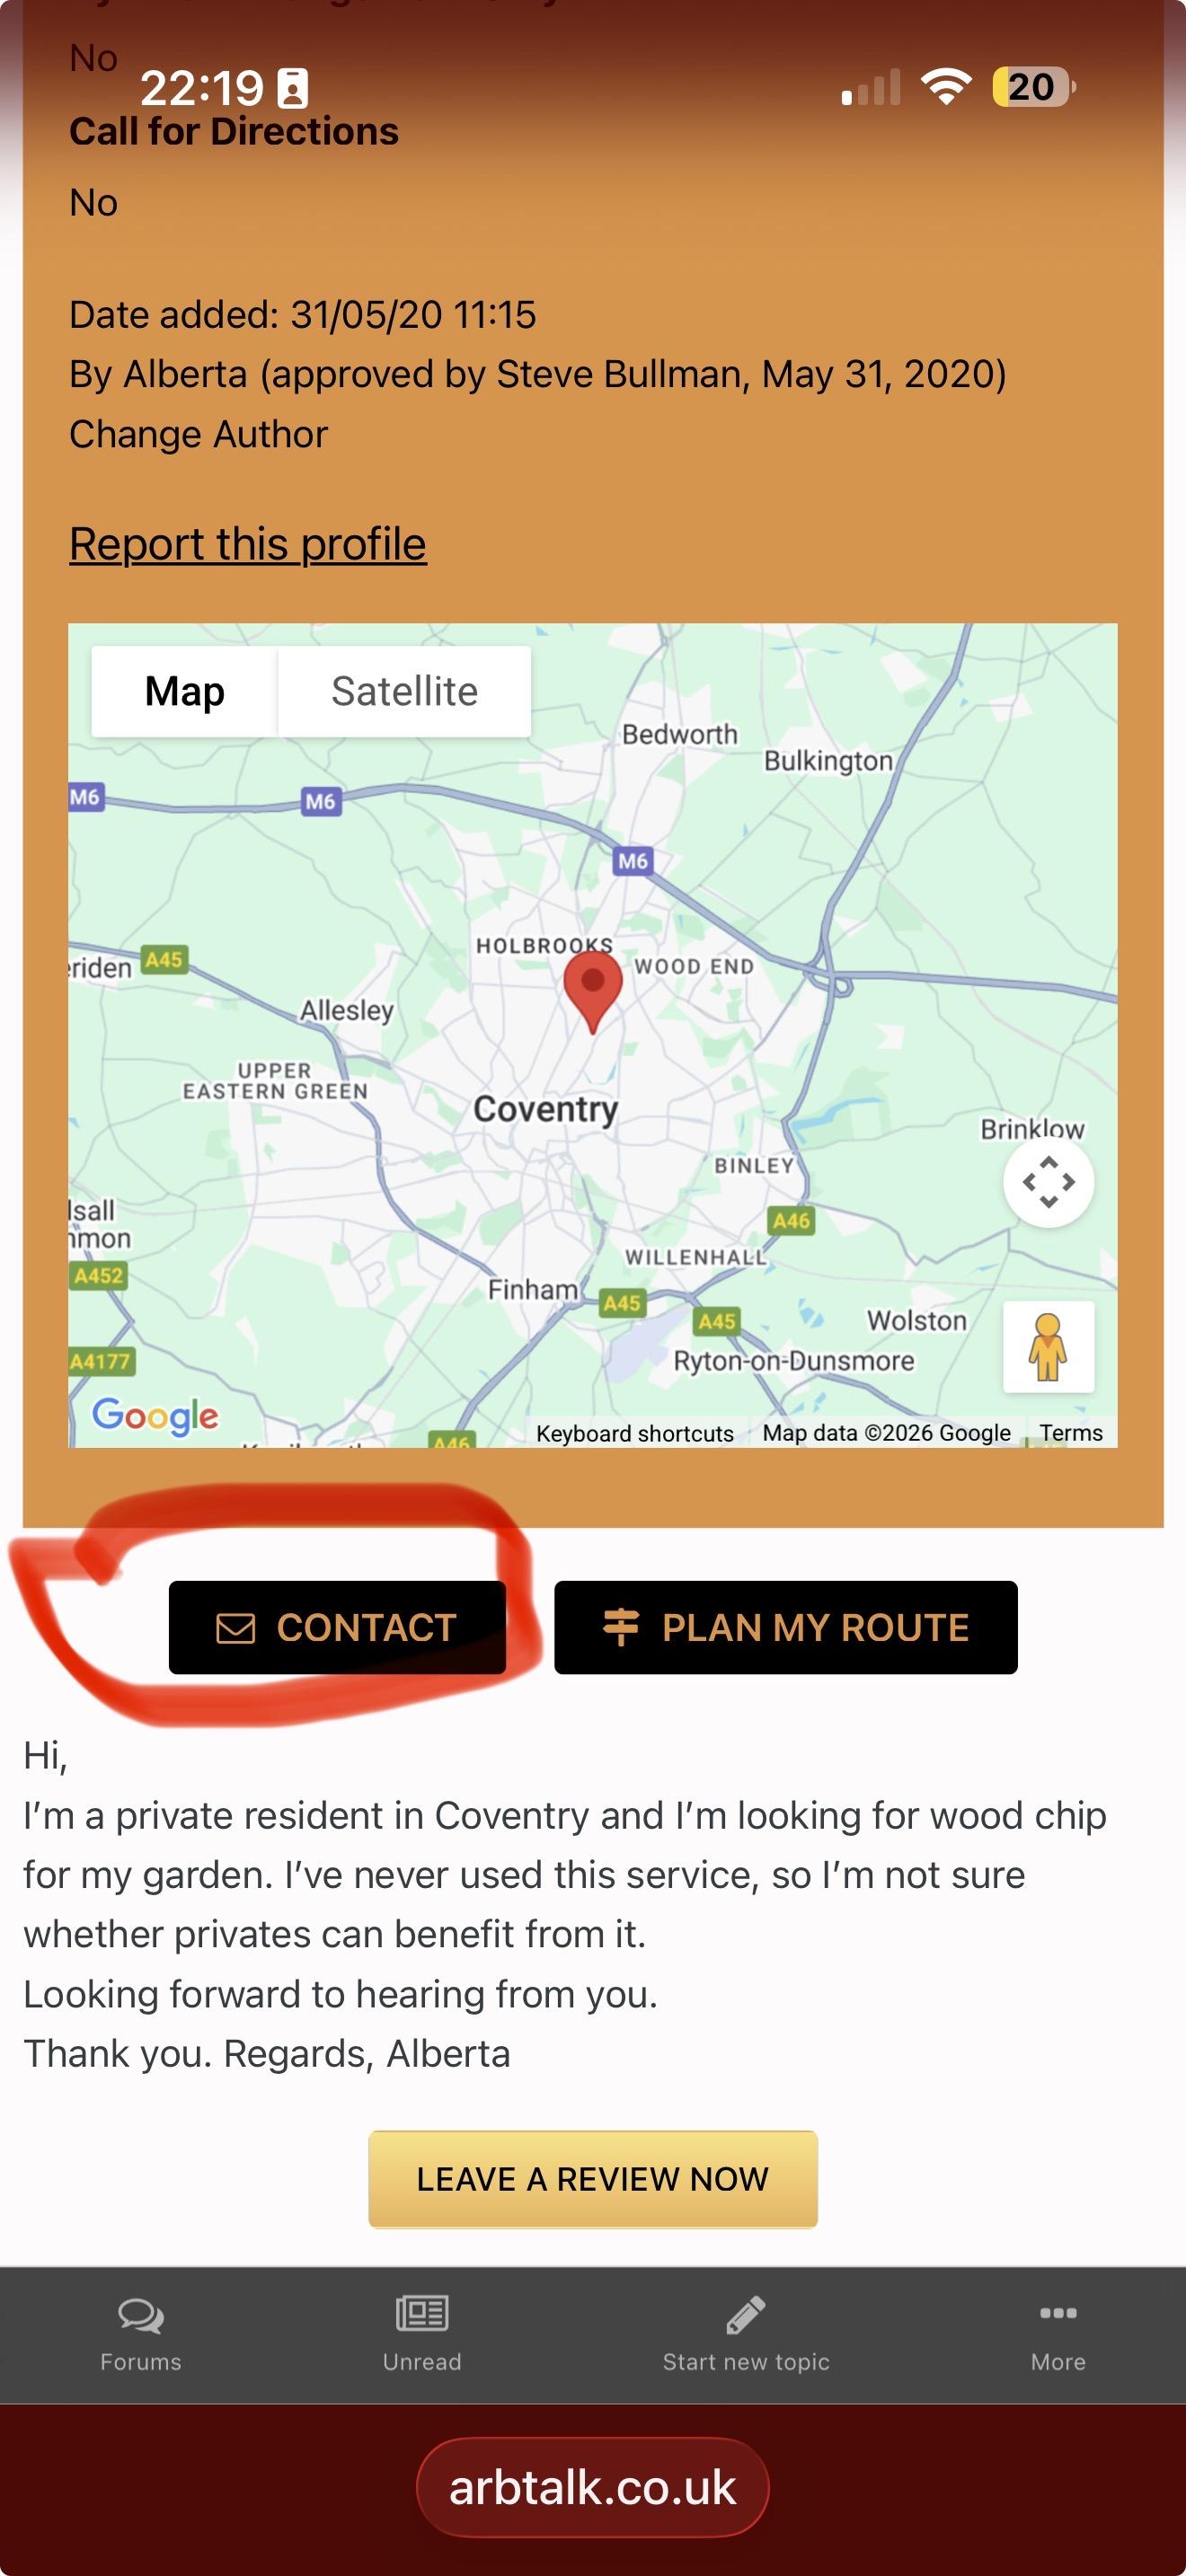Image resolution: width=1186 pixels, height=2576 pixels.
Task: Click the red location pin on map
Action: [593, 985]
